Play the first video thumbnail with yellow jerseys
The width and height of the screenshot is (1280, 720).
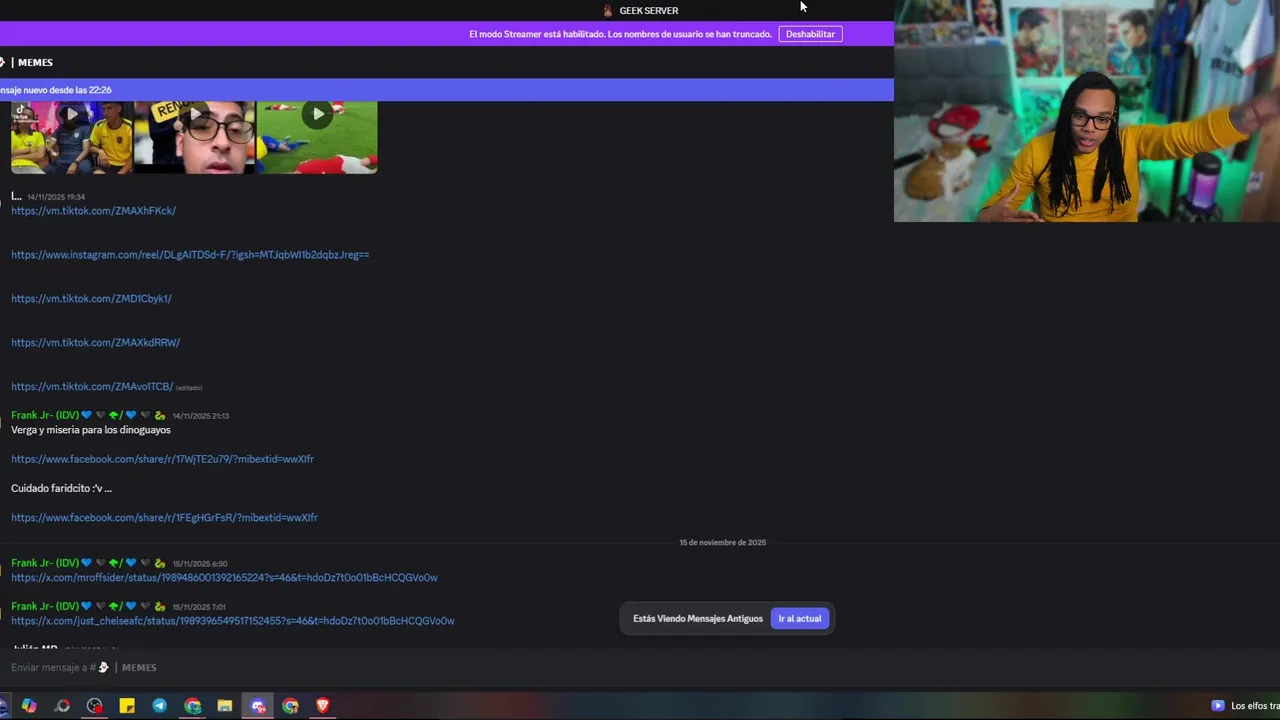click(x=71, y=138)
